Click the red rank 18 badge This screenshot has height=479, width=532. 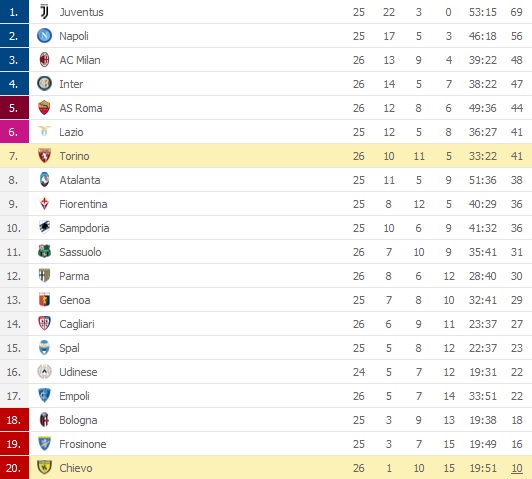(14, 420)
